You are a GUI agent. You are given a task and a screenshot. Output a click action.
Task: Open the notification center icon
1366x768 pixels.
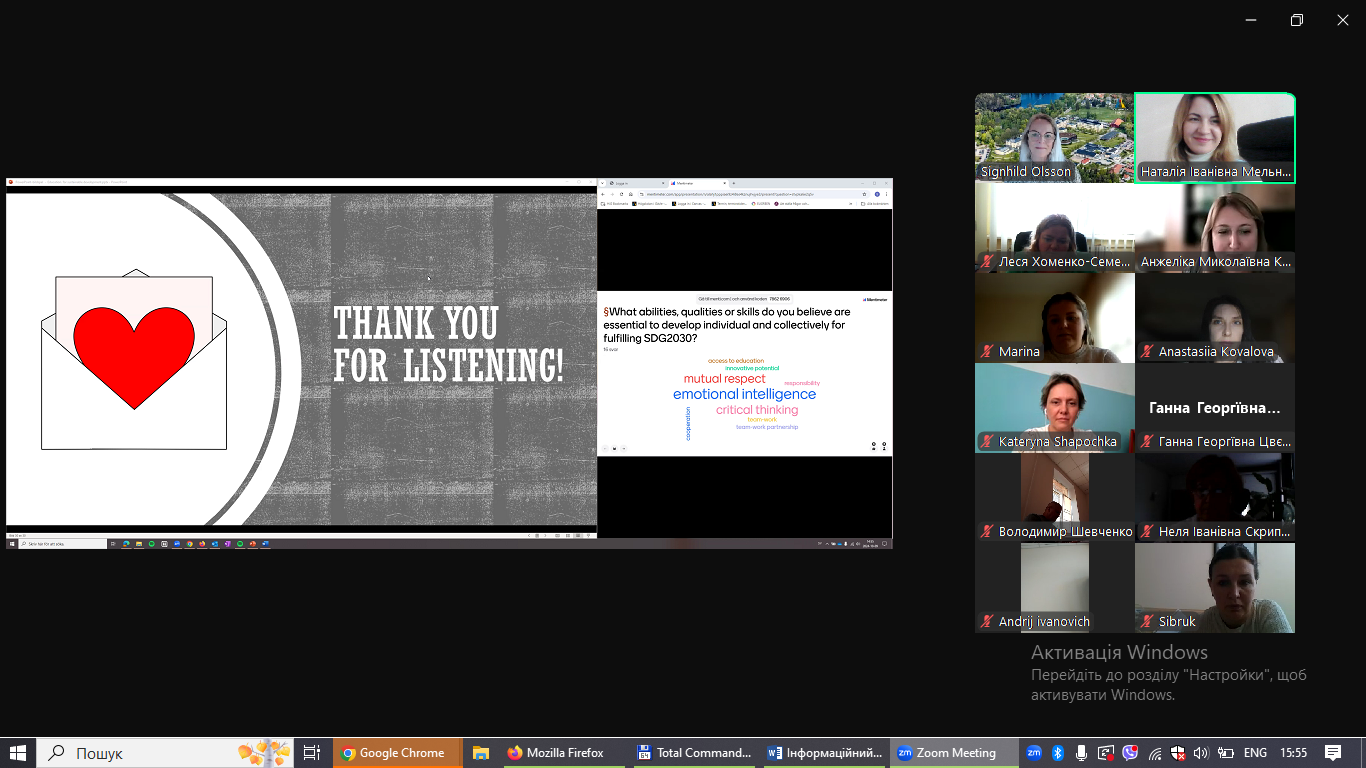[x=1333, y=753]
